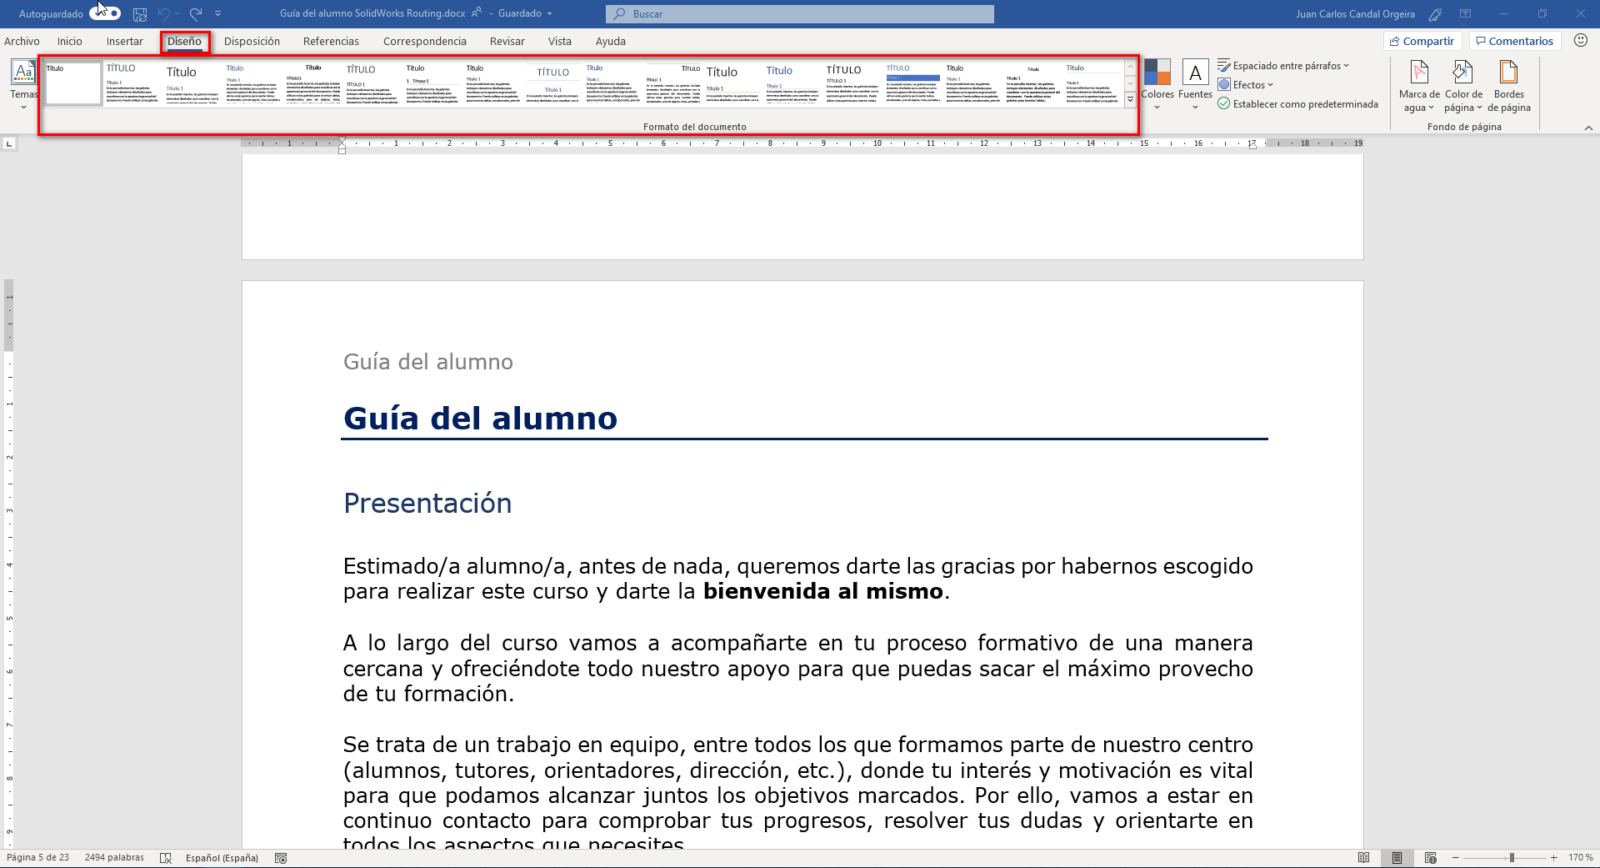
Task: Click the Marca de agua watermark icon
Action: pyautogui.click(x=1419, y=74)
